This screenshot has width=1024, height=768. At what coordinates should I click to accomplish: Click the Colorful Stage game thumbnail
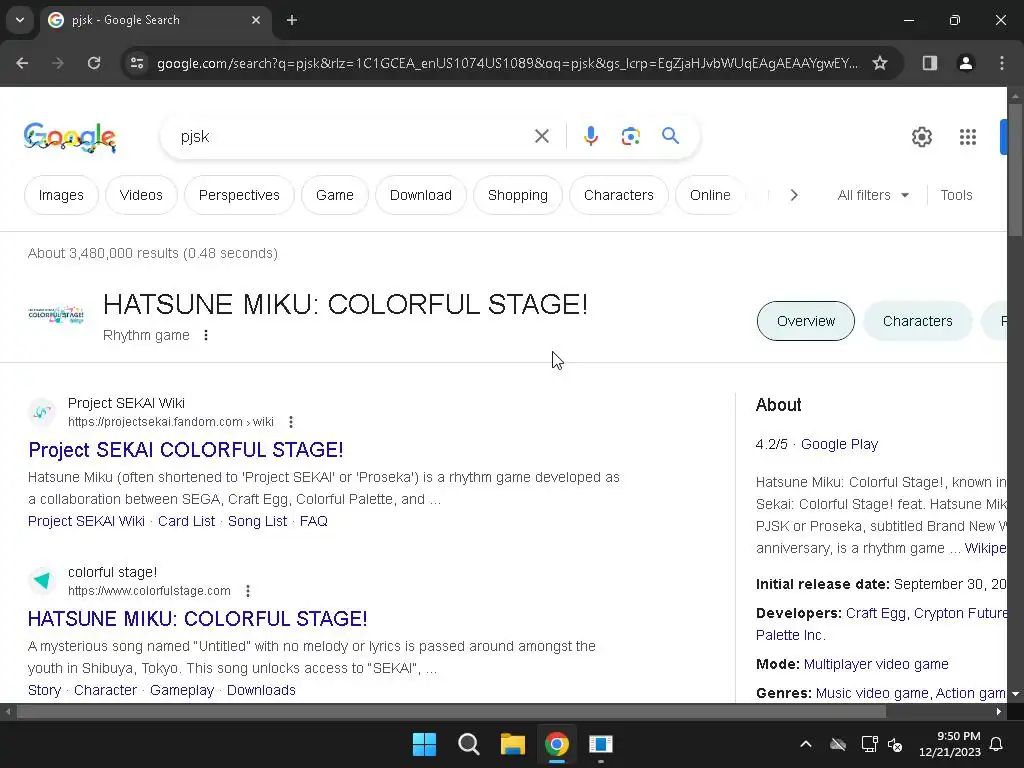pos(56,315)
